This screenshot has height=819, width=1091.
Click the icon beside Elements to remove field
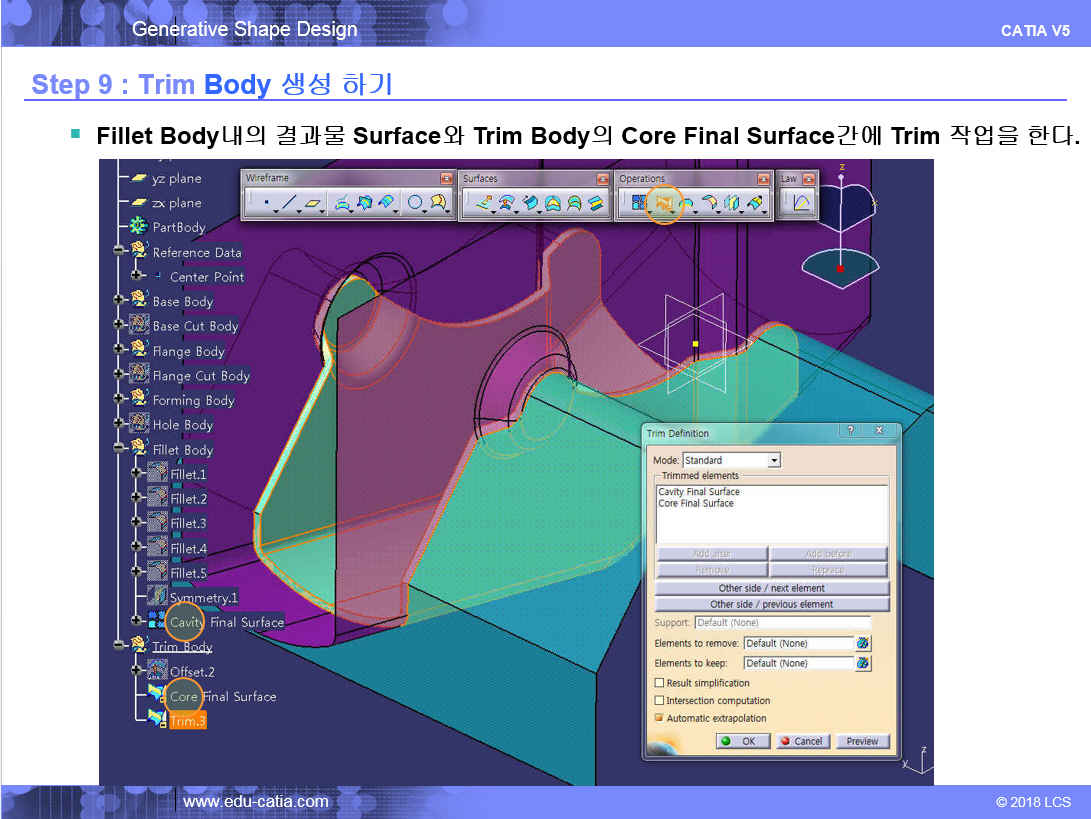pos(863,643)
